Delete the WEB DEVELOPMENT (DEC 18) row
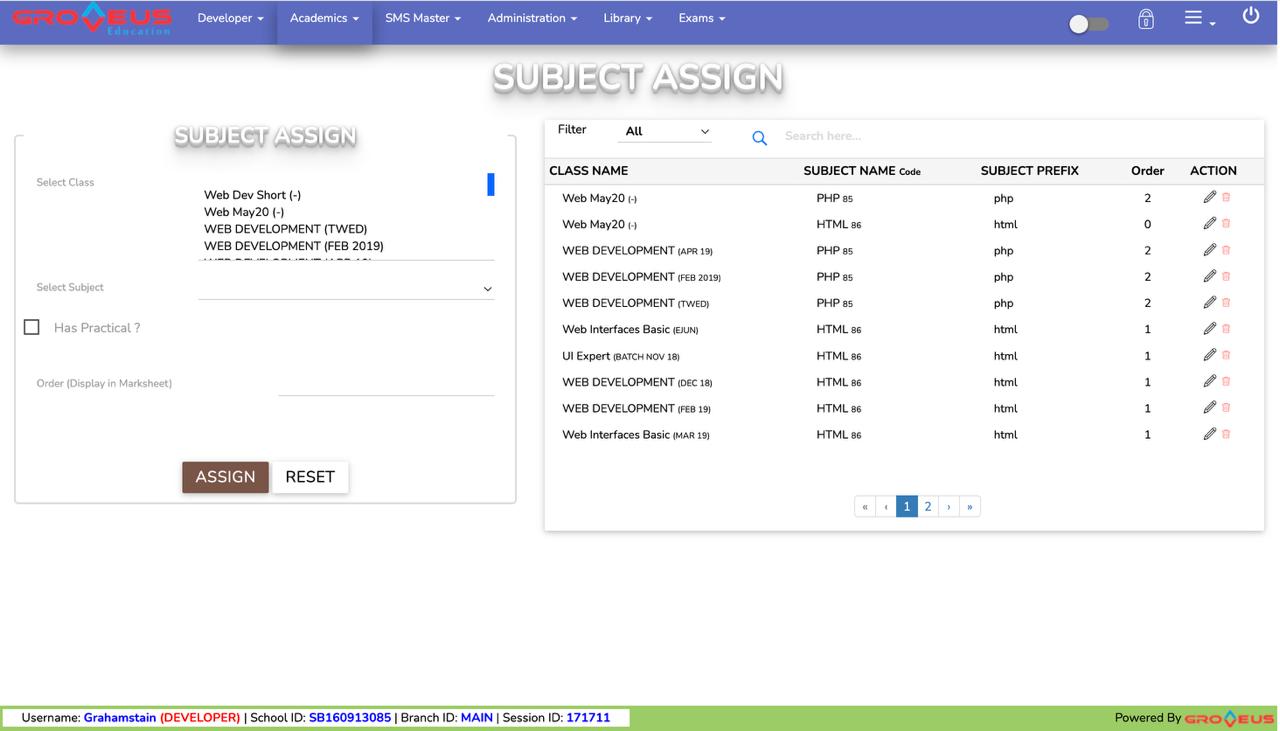This screenshot has width=1280, height=731. tap(1226, 381)
